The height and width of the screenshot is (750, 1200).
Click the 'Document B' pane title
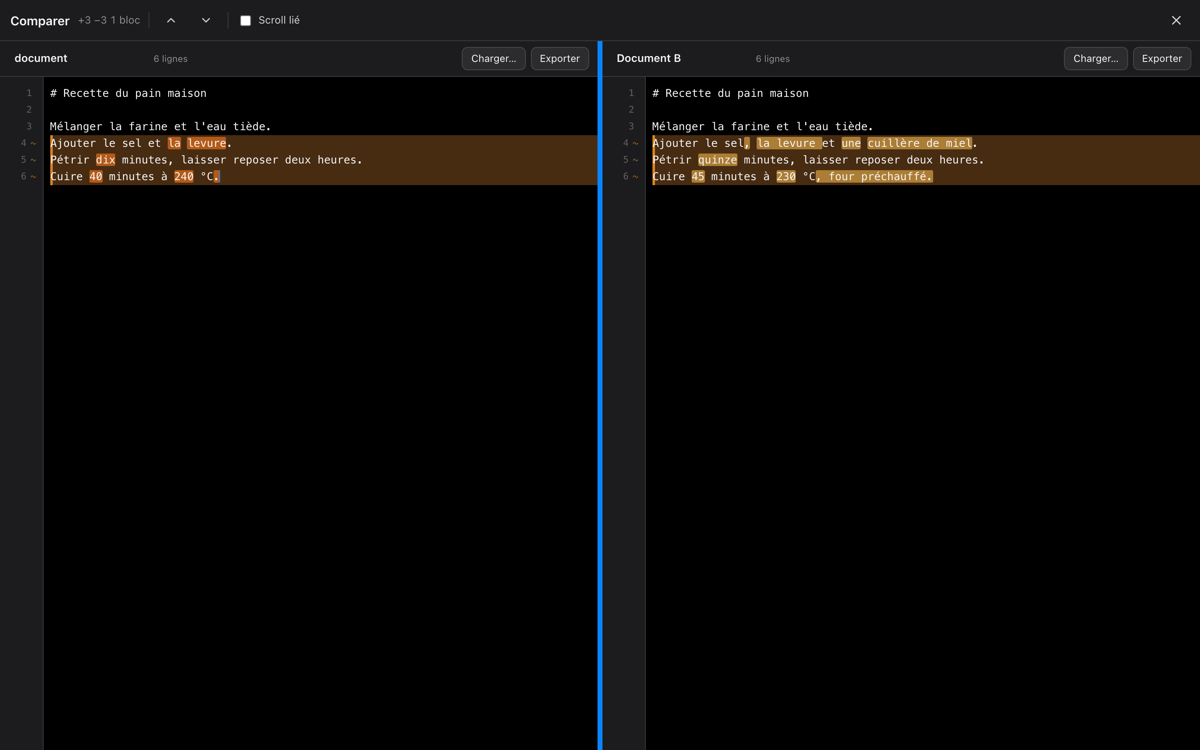pyautogui.click(x=648, y=58)
